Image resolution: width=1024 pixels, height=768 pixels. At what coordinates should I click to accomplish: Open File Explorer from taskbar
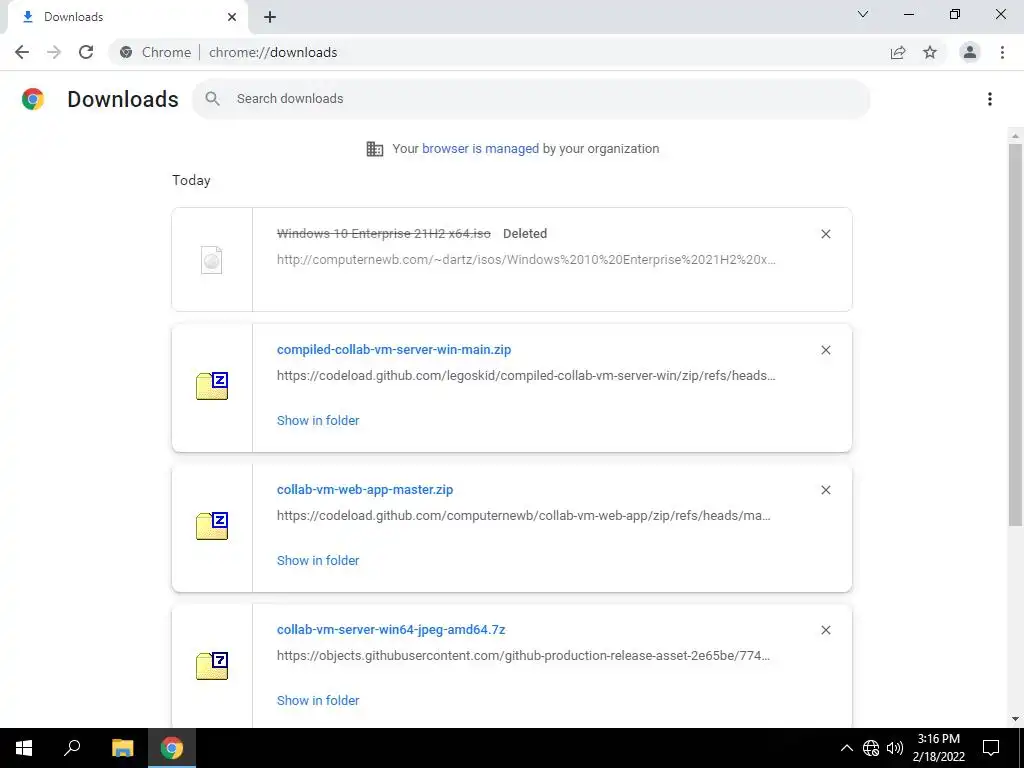click(122, 748)
